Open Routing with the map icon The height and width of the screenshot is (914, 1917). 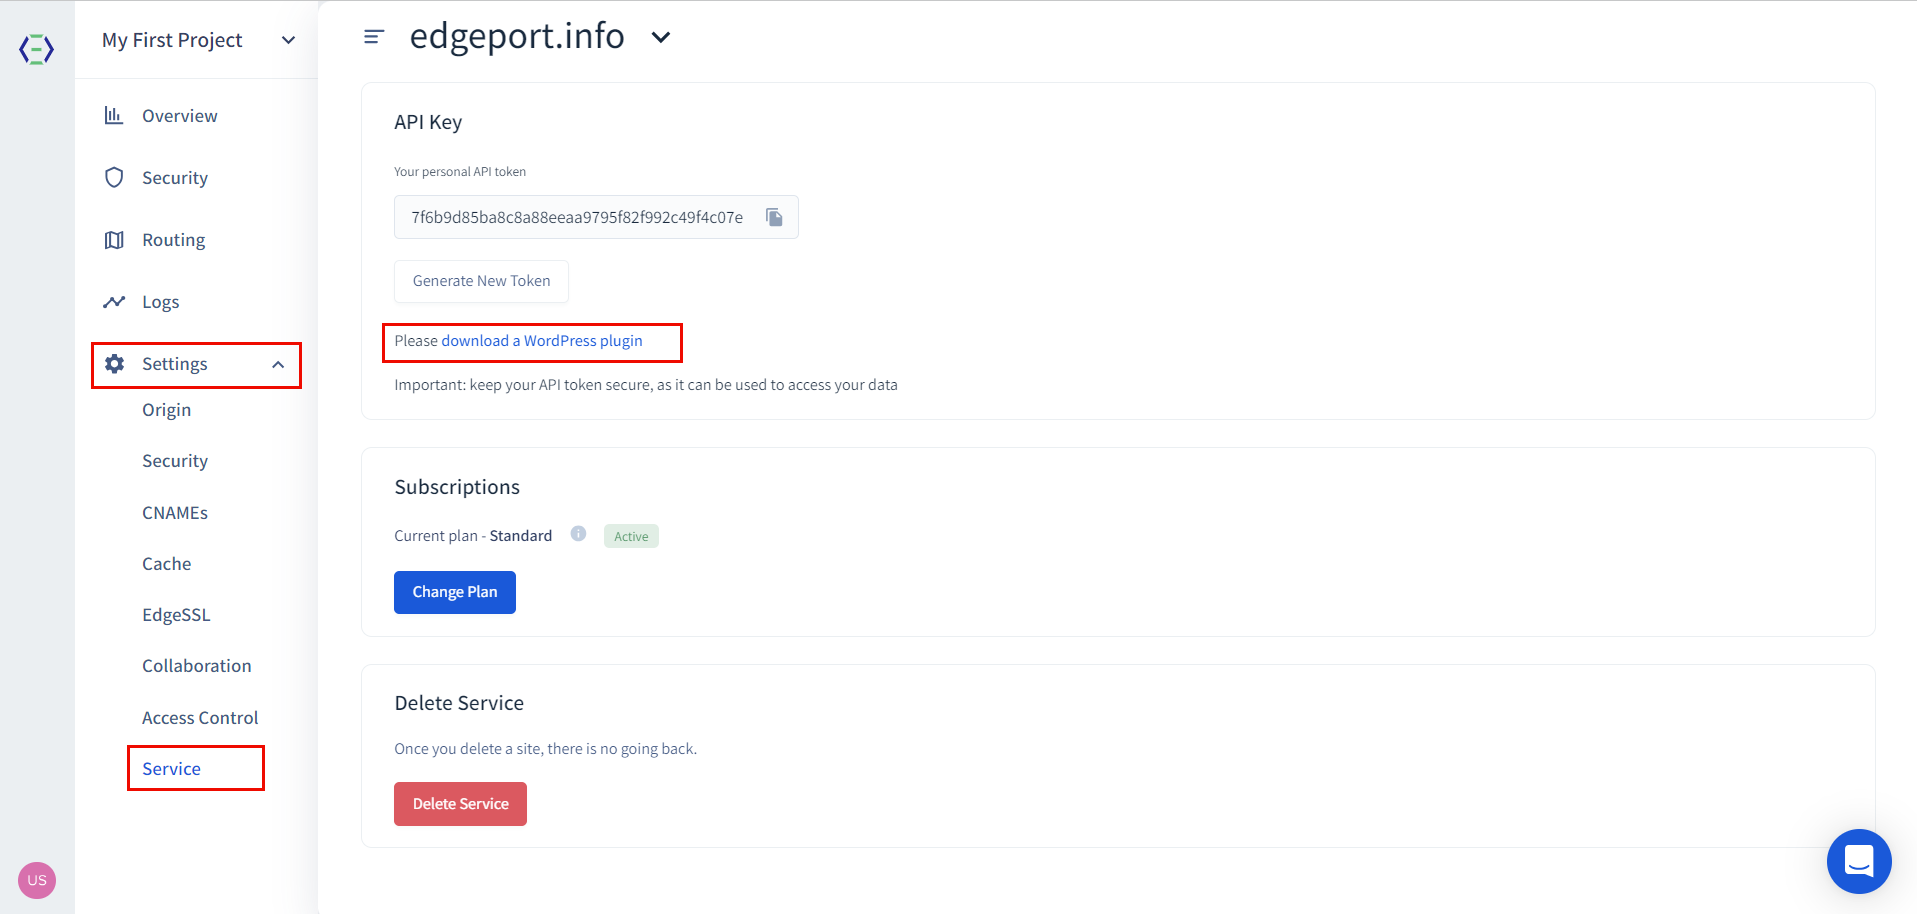(173, 240)
